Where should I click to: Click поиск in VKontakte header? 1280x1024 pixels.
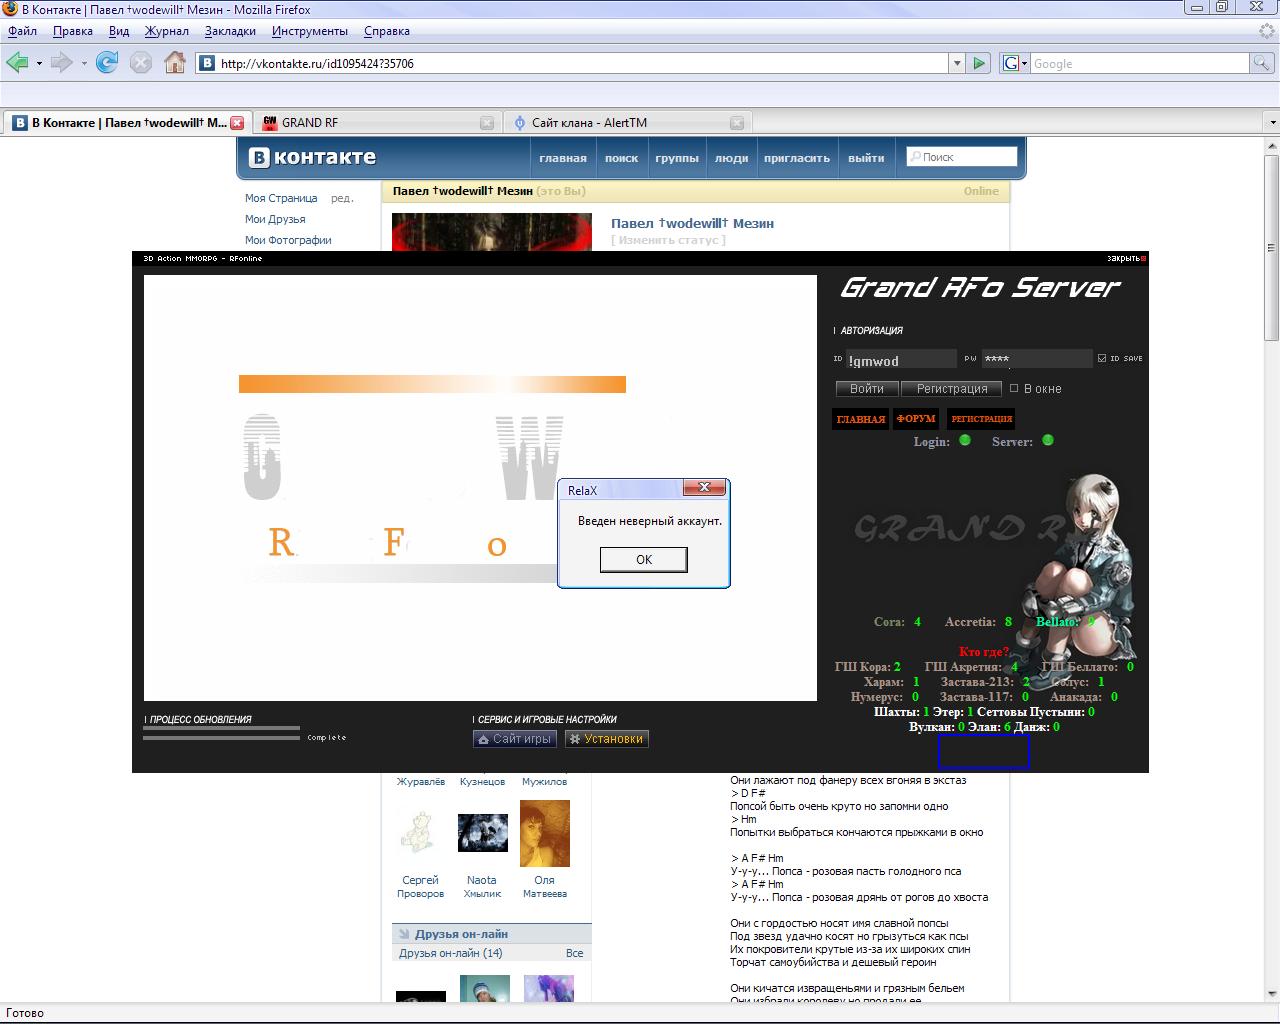621,158
